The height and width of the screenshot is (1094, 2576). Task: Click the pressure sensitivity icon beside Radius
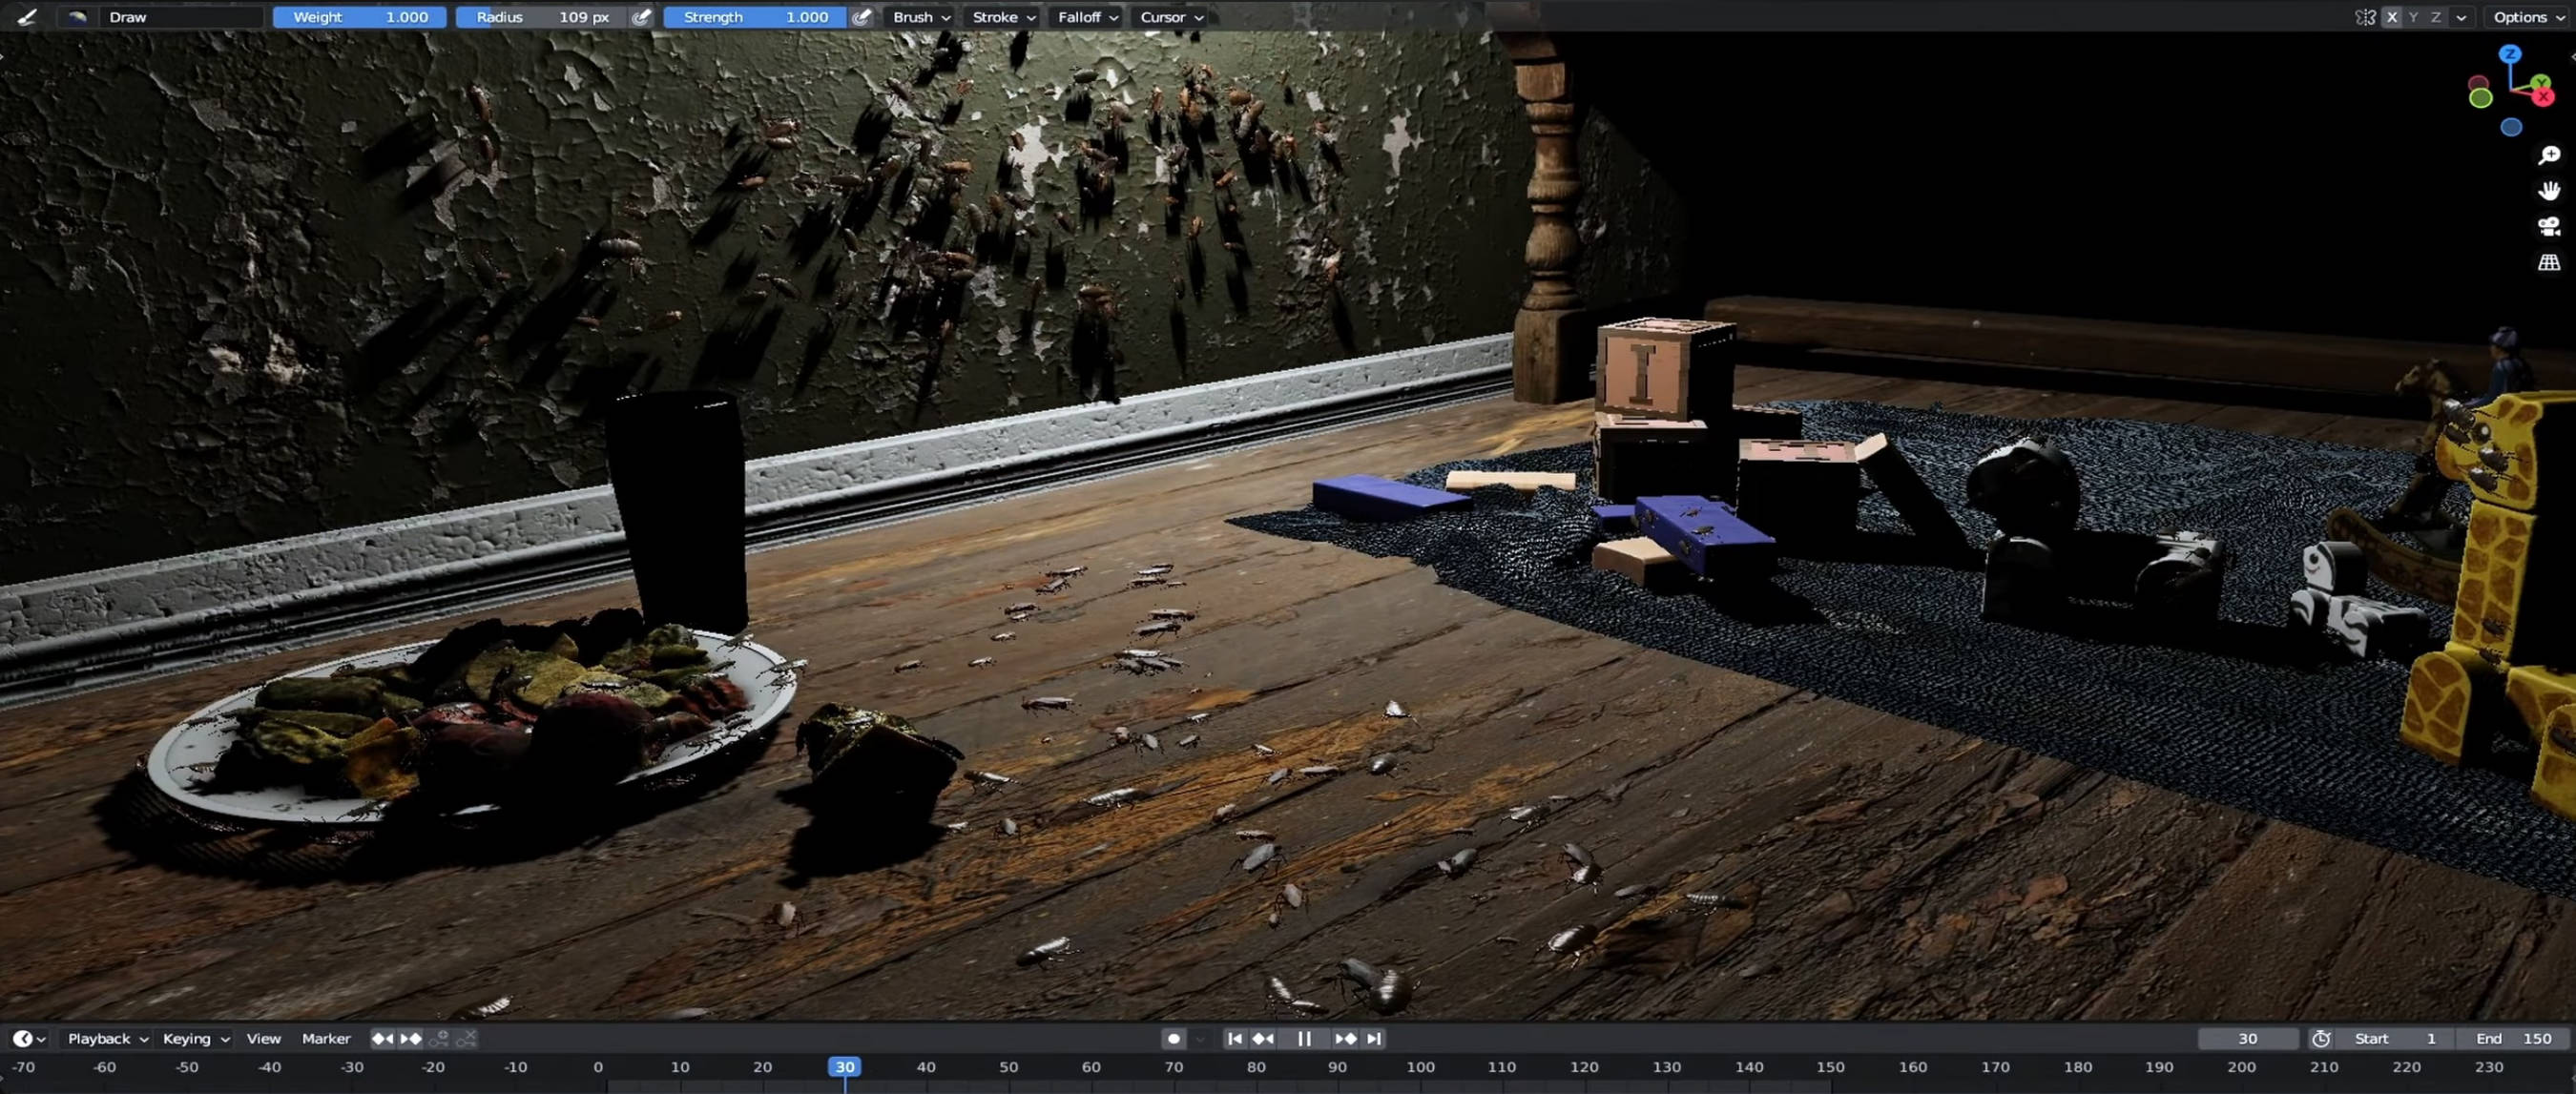click(641, 17)
